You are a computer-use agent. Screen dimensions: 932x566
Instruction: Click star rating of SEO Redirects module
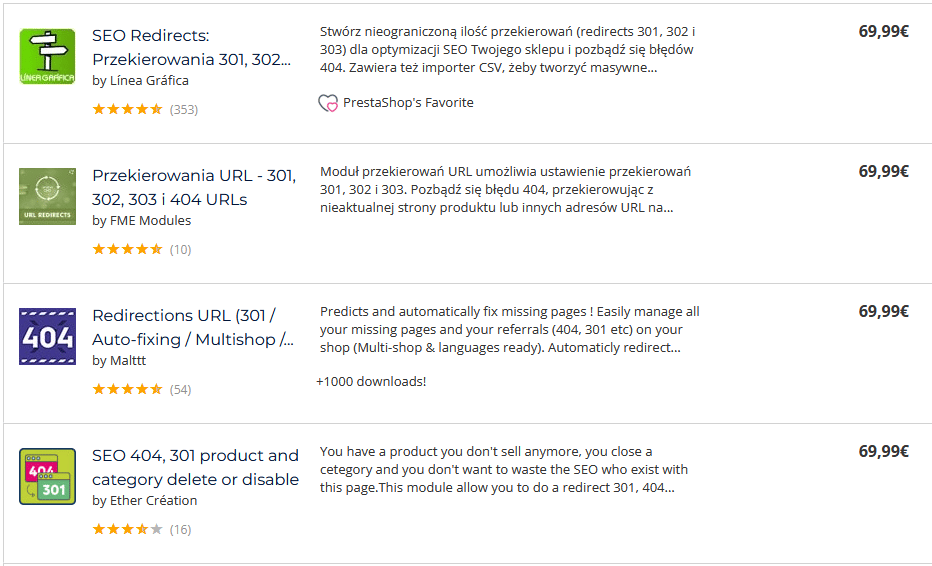127,109
